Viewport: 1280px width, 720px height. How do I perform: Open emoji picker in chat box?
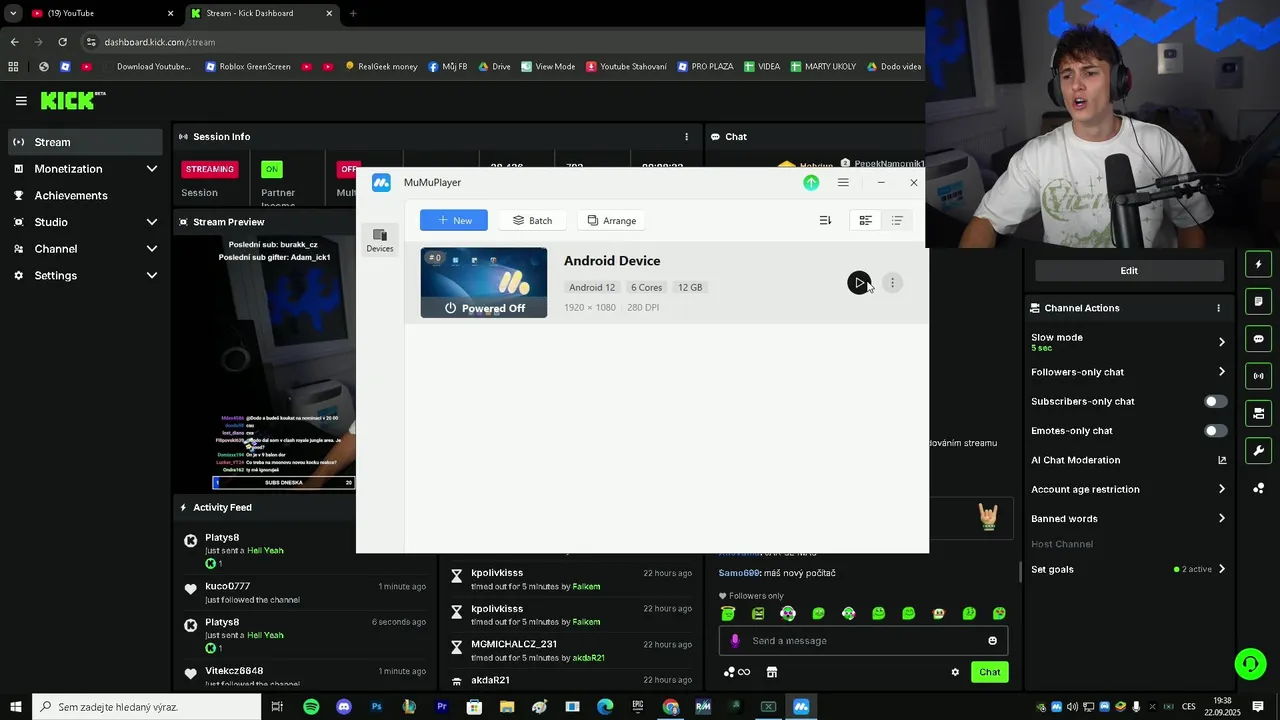click(992, 641)
